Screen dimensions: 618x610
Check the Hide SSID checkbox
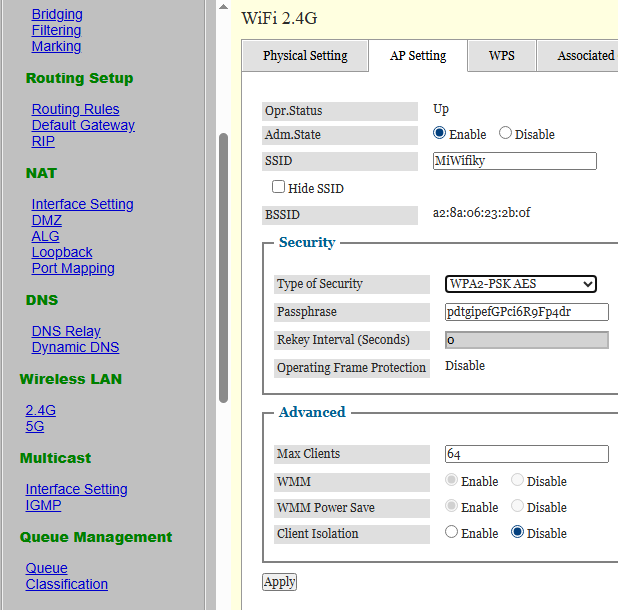(279, 187)
